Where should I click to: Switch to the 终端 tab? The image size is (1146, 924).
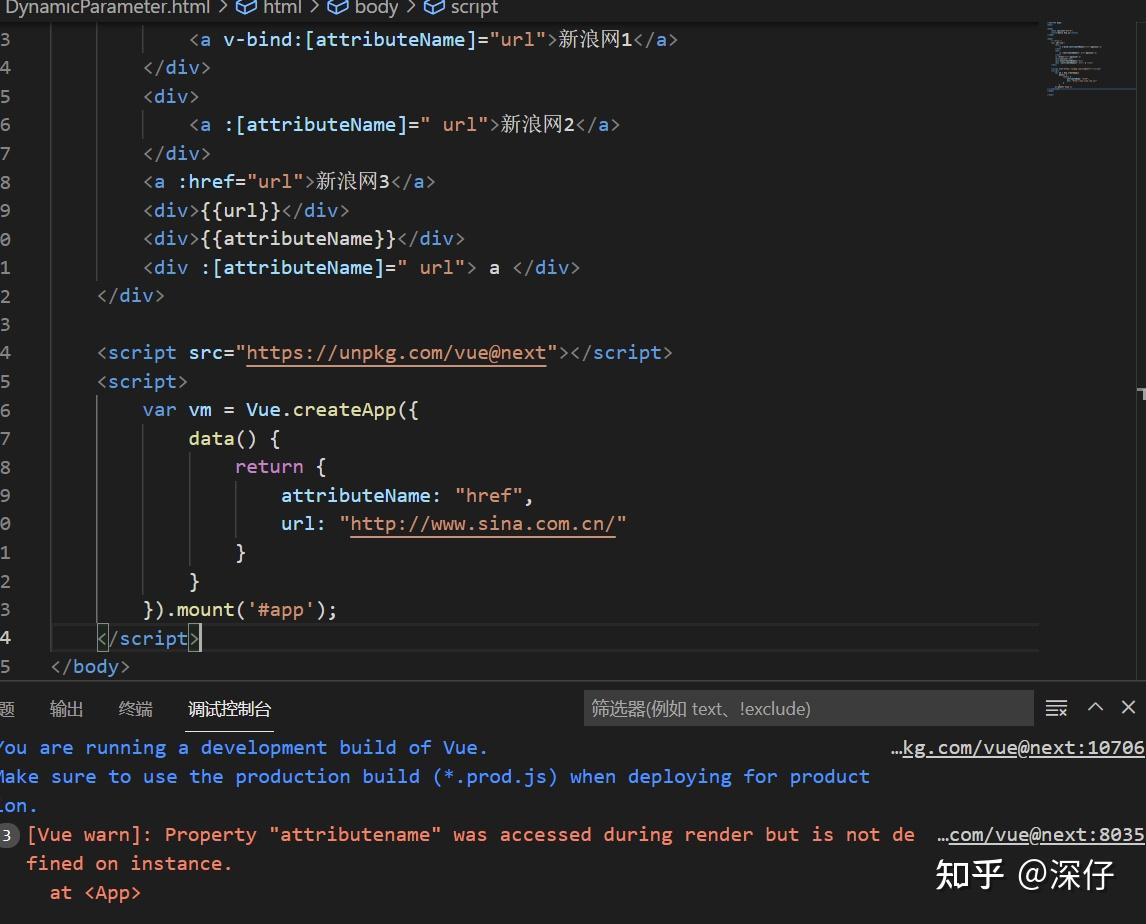click(x=135, y=708)
